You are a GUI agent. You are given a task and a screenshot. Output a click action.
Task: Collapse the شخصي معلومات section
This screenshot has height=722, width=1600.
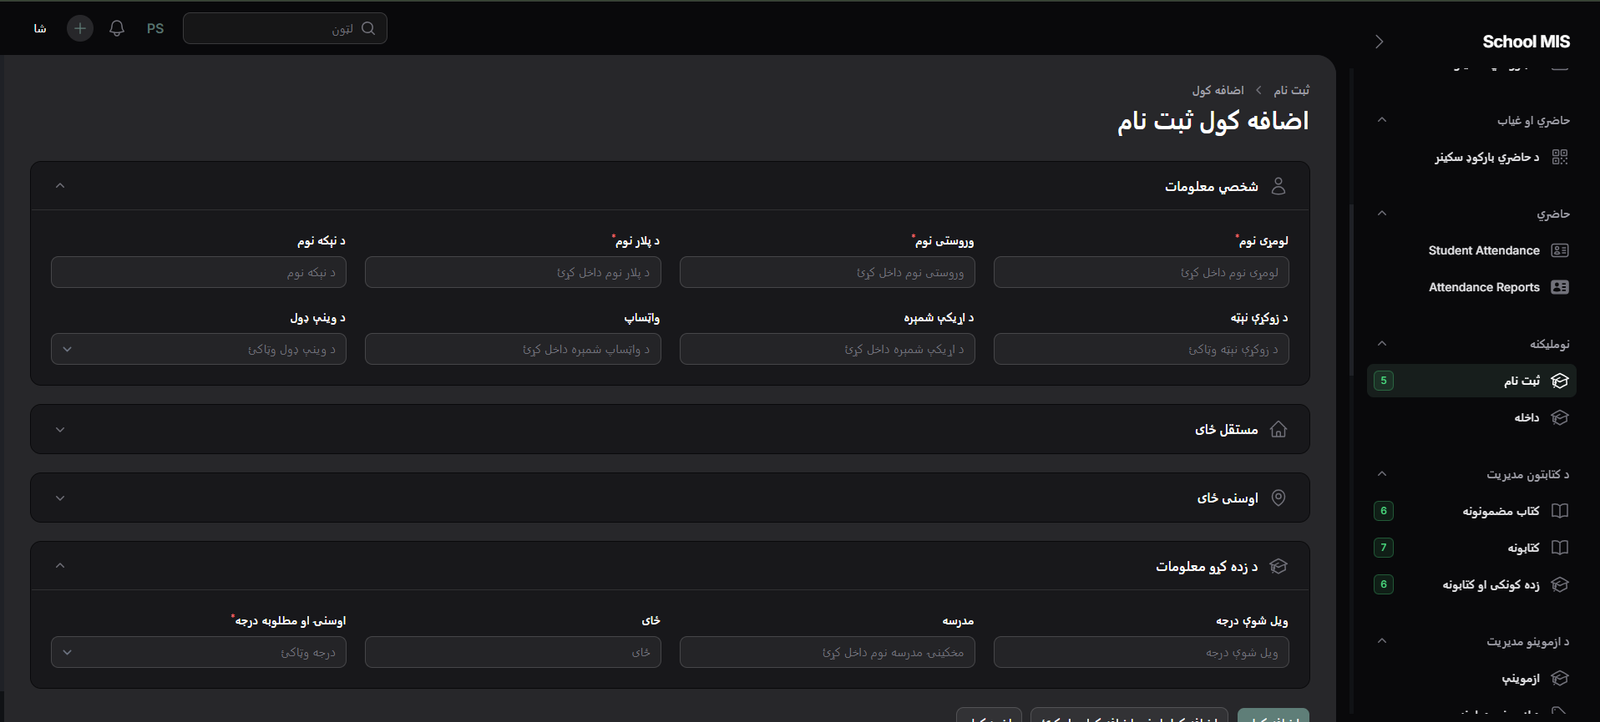pos(60,186)
